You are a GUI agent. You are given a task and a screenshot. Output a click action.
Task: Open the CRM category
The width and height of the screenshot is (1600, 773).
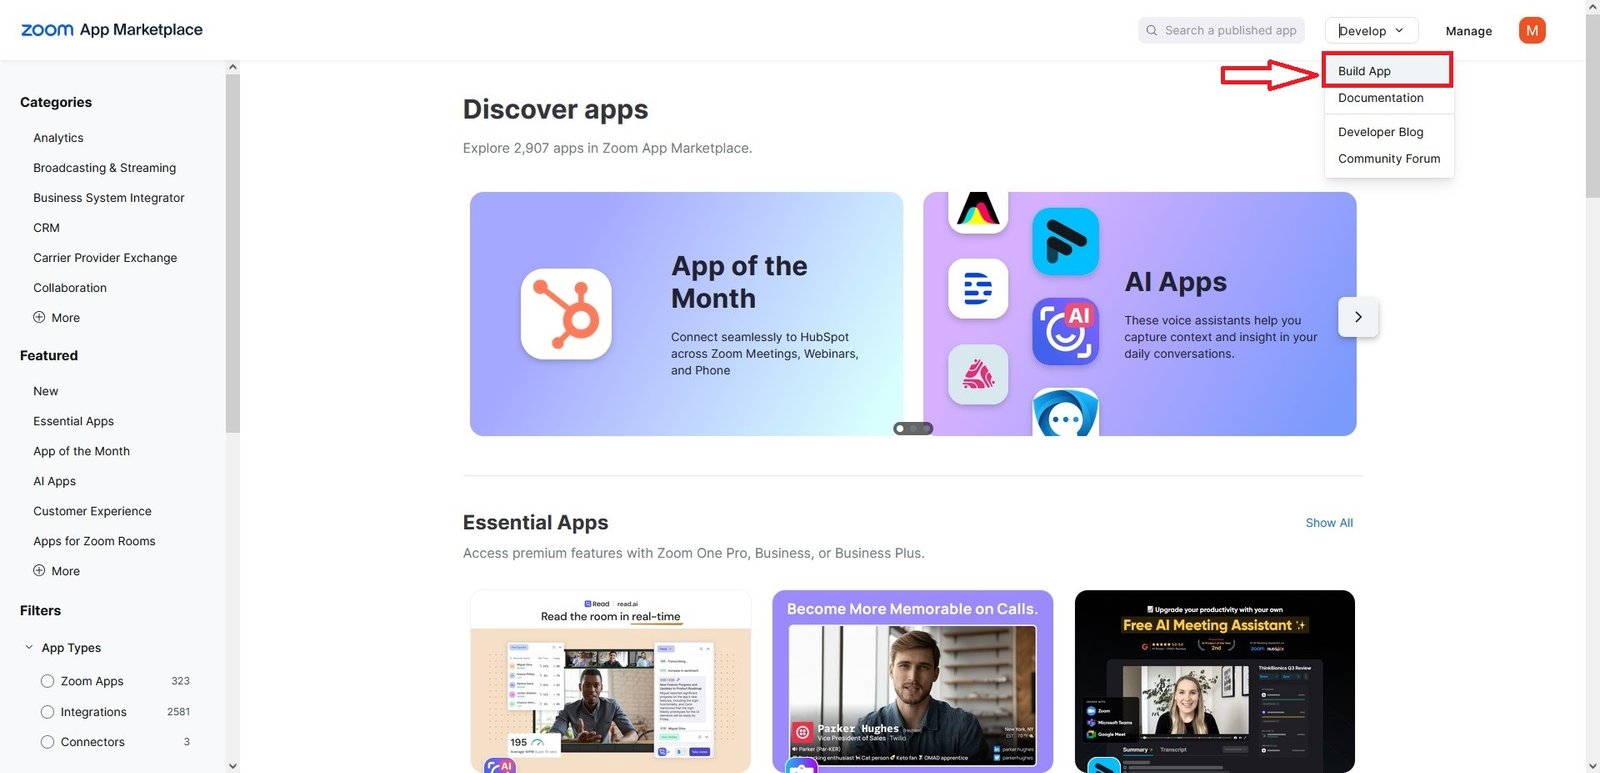(46, 228)
